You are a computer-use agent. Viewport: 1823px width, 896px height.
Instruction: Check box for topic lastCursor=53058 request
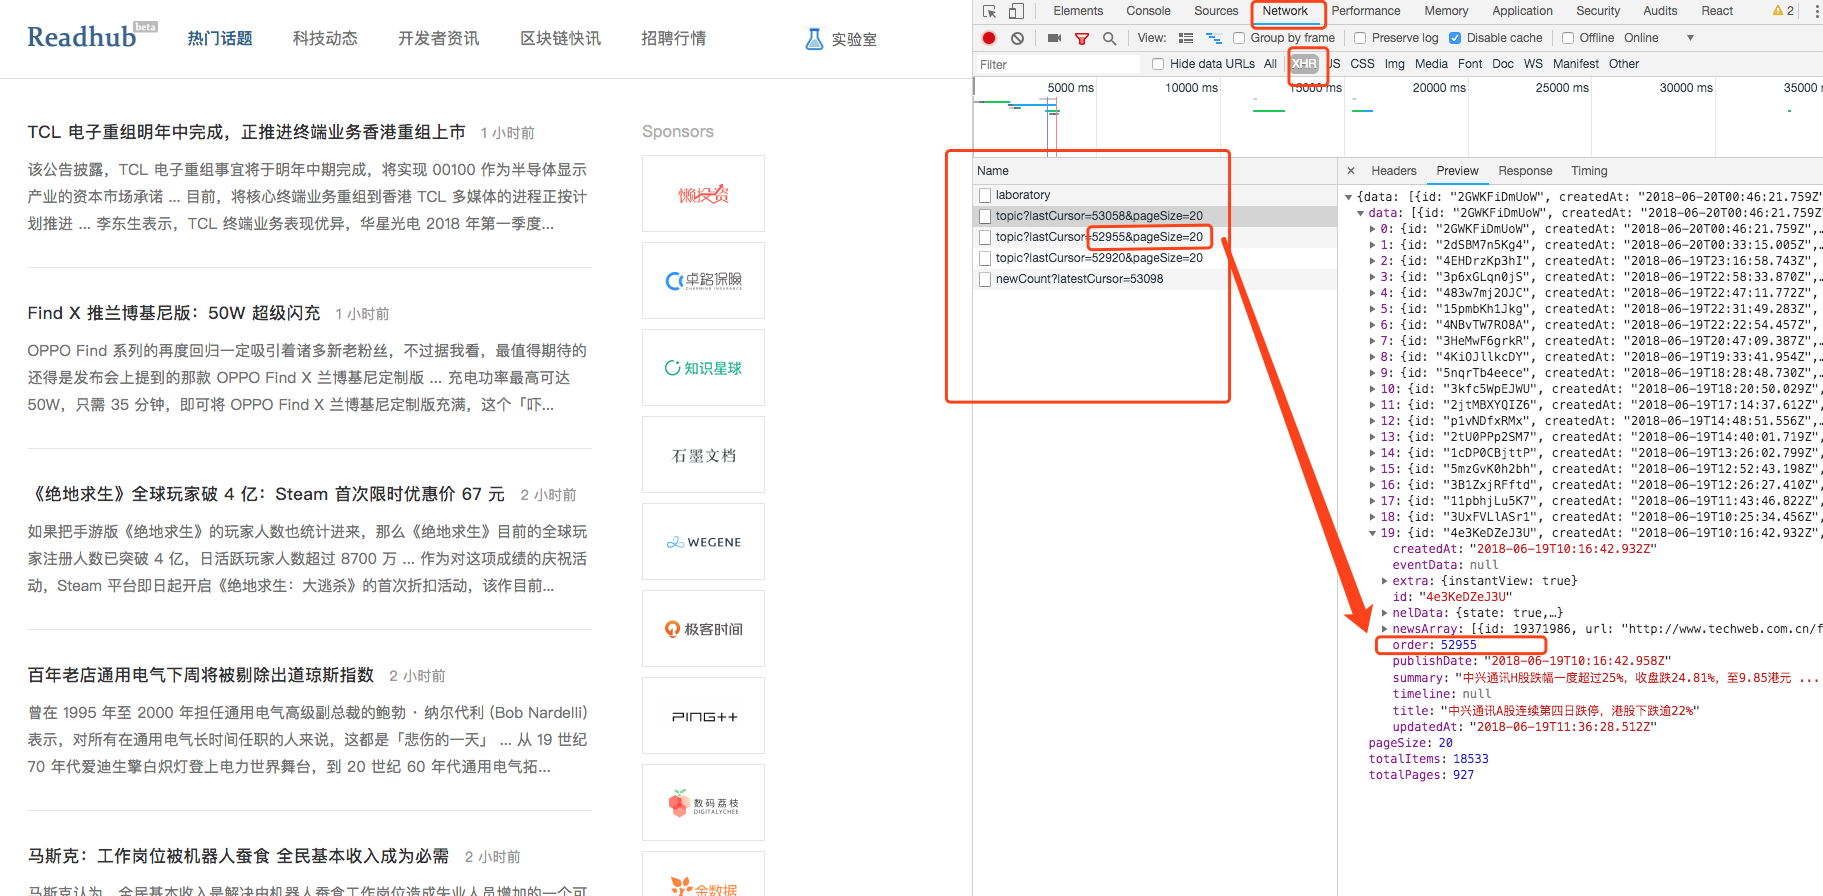click(x=985, y=216)
